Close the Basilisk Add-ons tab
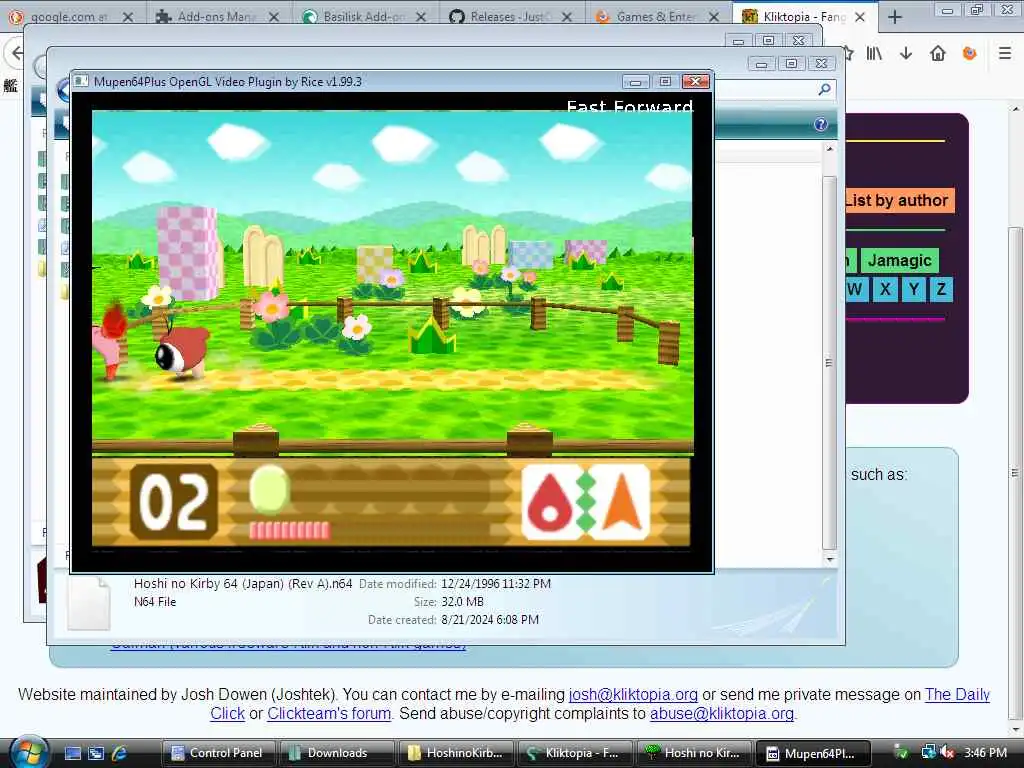1024x768 pixels. pyautogui.click(x=421, y=17)
